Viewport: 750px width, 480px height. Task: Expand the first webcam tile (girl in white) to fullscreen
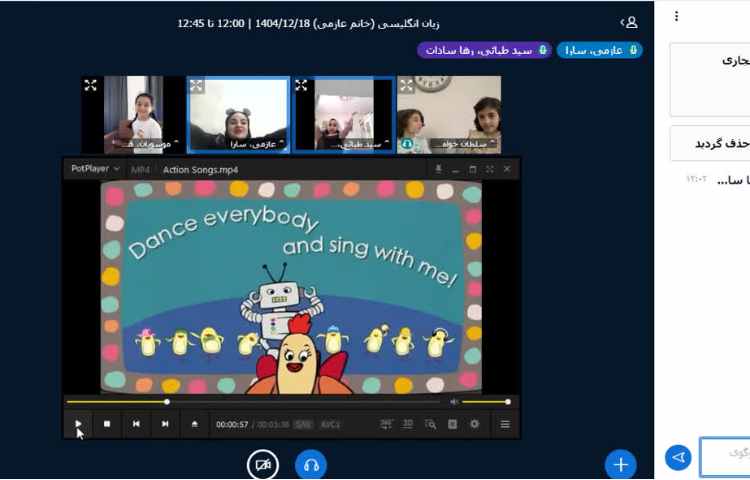pyautogui.click(x=90, y=86)
